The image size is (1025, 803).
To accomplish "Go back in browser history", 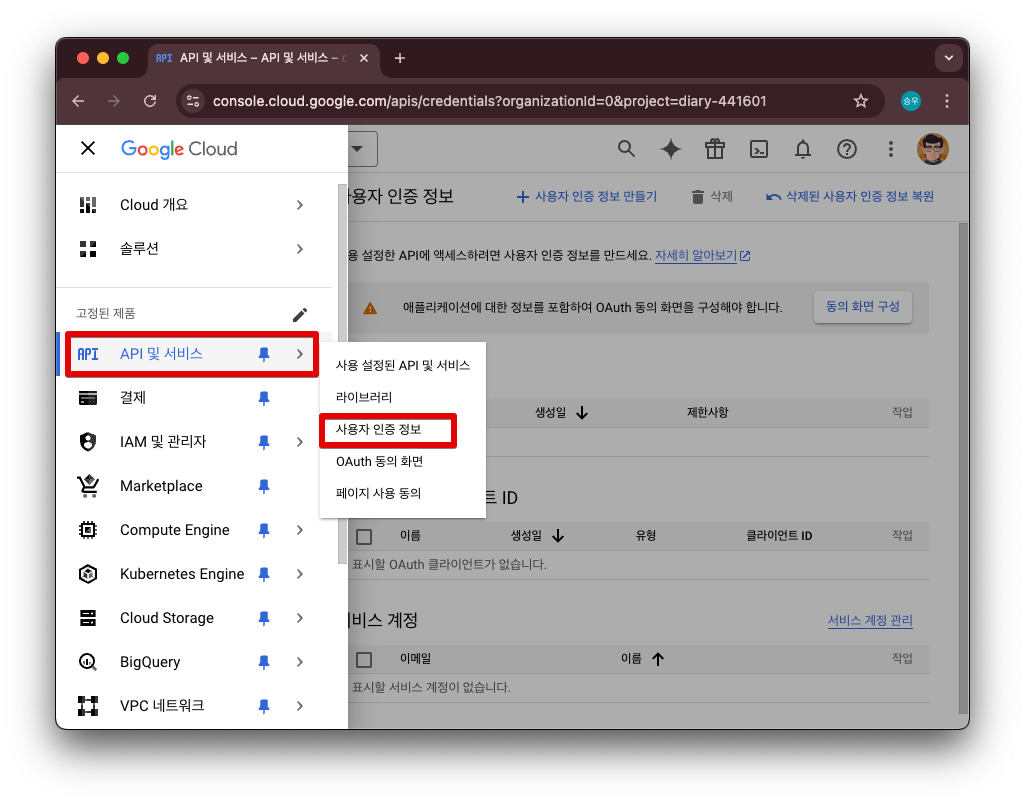I will tap(78, 101).
